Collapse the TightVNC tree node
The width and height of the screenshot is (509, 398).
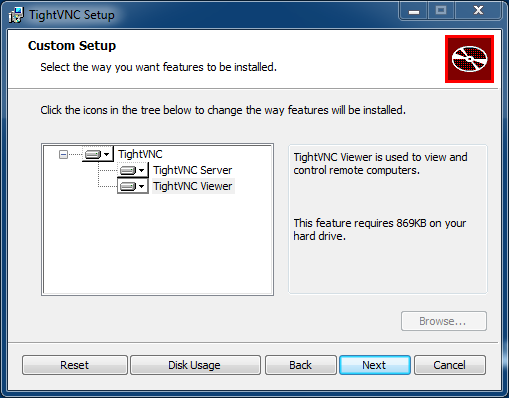click(63, 154)
